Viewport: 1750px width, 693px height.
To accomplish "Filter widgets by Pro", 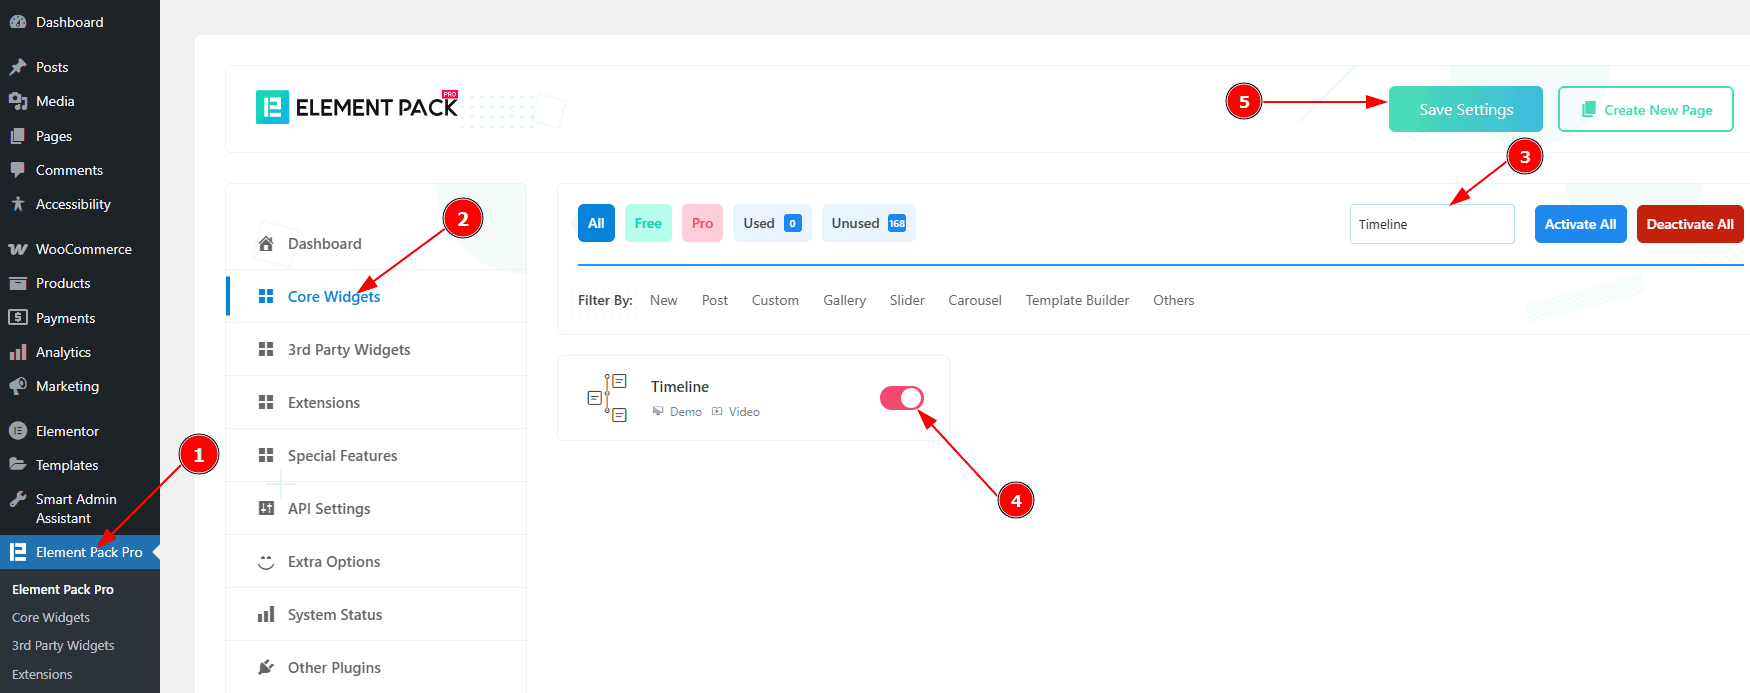I will click(702, 223).
